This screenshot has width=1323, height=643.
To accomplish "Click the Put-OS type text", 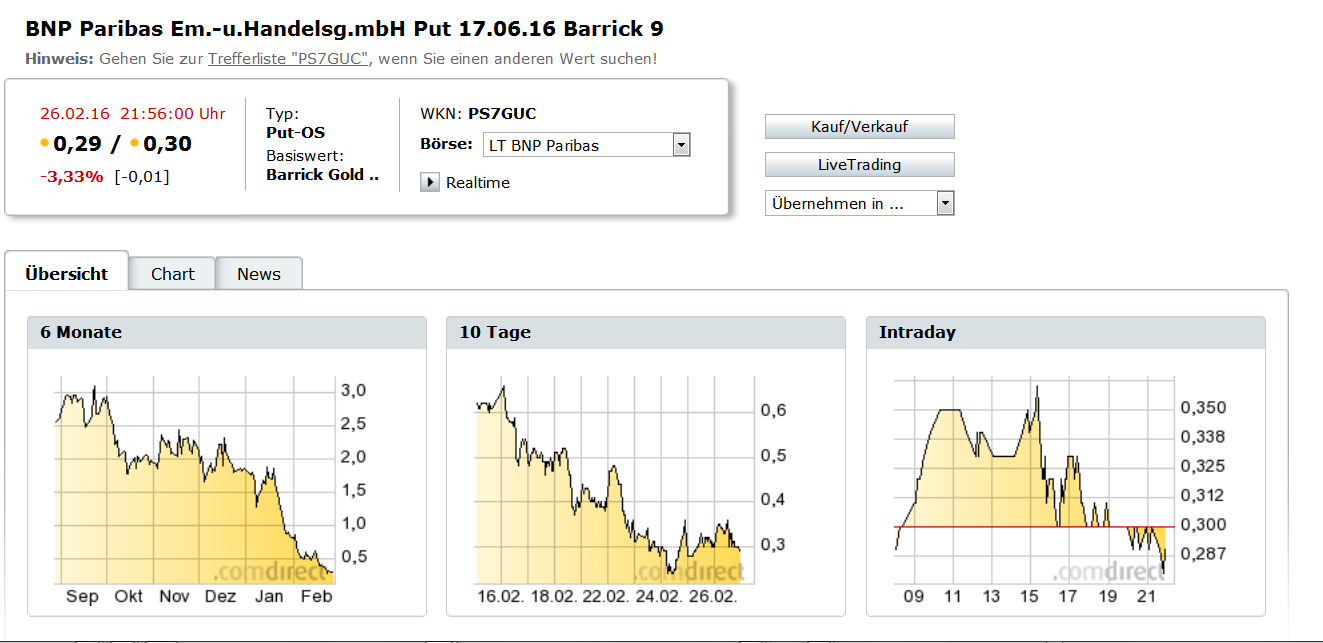I will 295,132.
